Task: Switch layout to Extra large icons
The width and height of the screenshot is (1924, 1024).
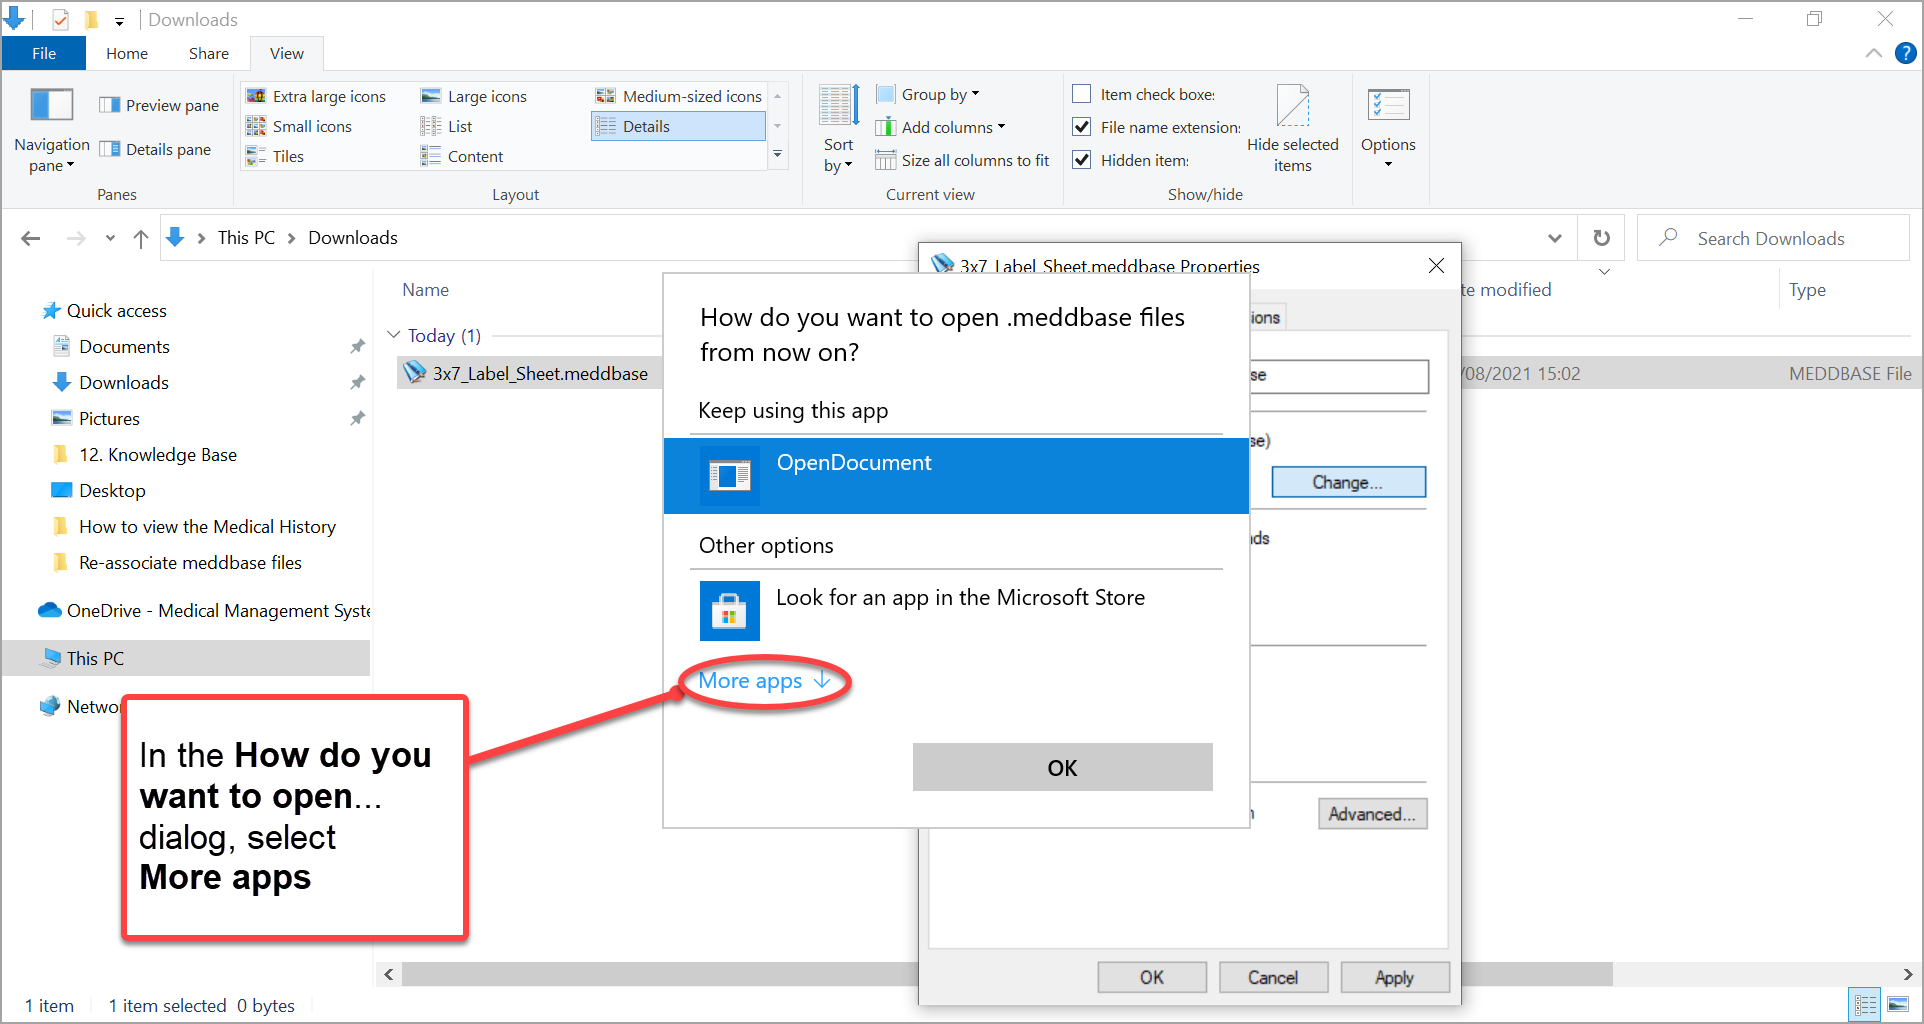Action: 316,96
